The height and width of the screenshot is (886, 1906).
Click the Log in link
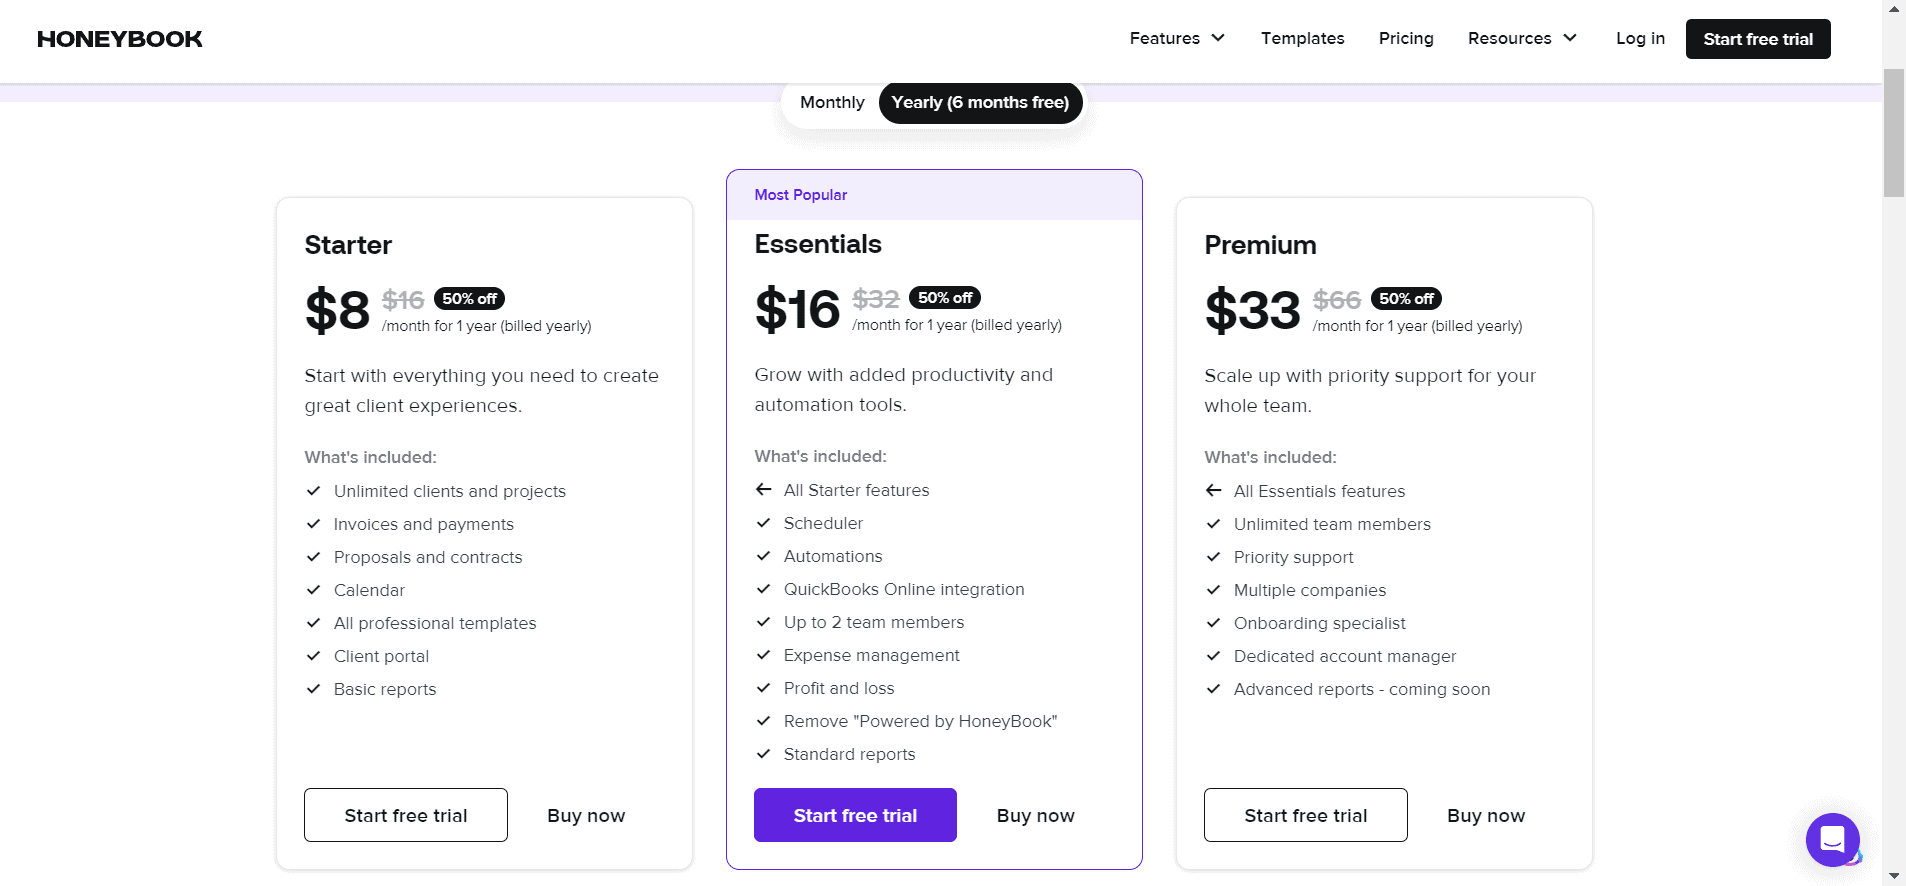(x=1639, y=38)
